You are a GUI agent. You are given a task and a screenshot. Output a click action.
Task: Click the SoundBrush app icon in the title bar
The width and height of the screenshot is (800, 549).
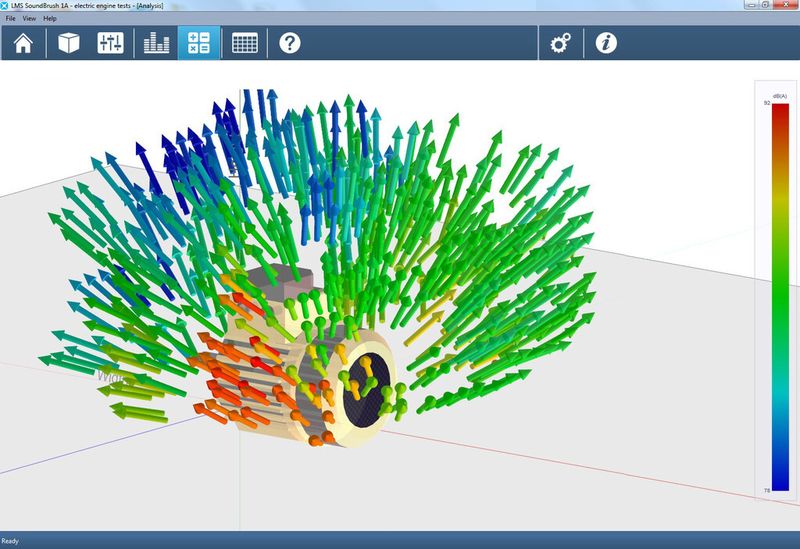pyautogui.click(x=5, y=6)
